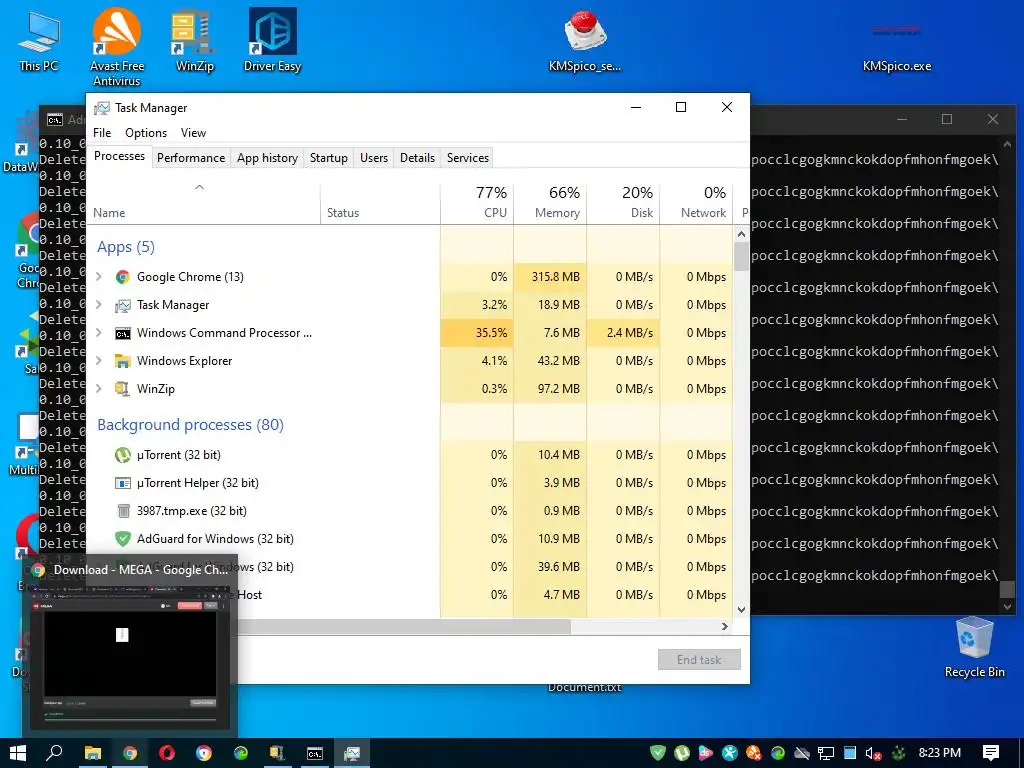Select the Apps (5) group header
This screenshot has height=768, width=1024.
pos(126,247)
